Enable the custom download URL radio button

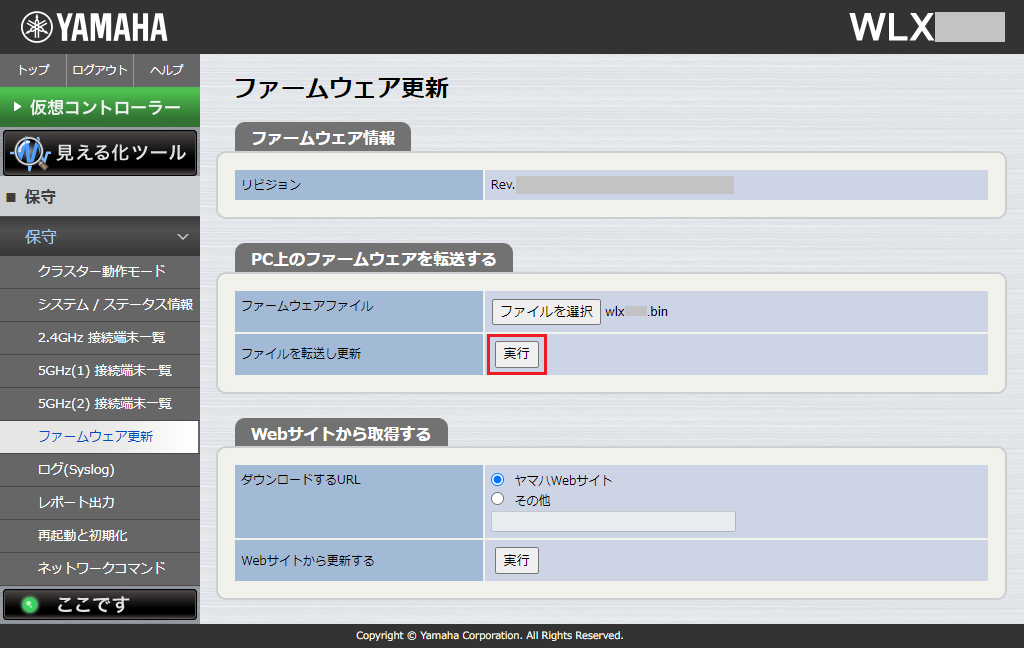pos(497,498)
